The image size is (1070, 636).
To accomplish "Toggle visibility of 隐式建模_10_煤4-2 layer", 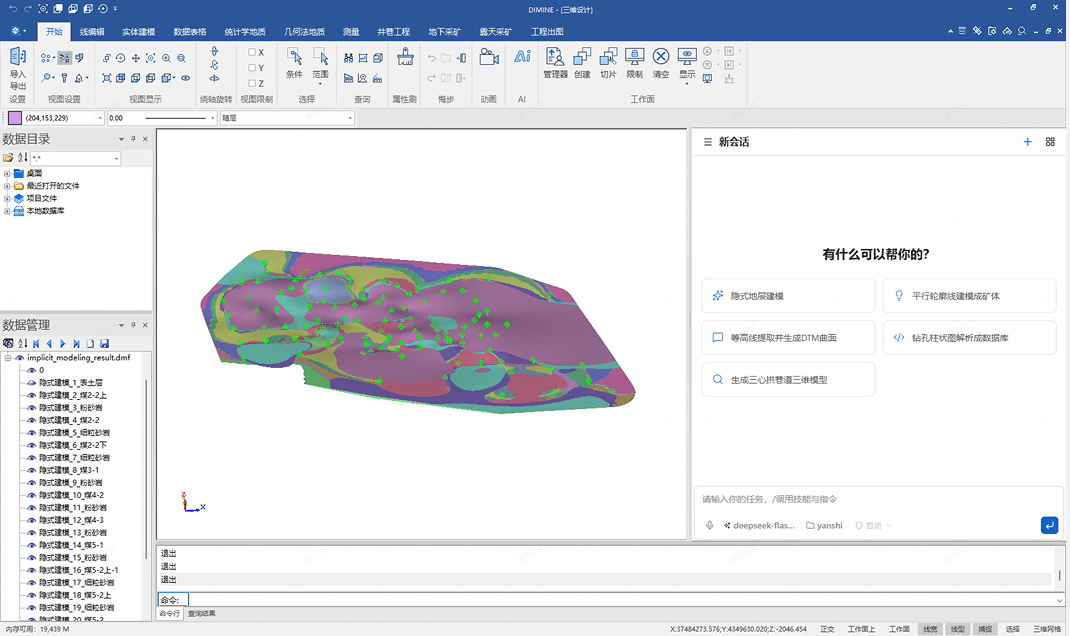I will tap(31, 495).
